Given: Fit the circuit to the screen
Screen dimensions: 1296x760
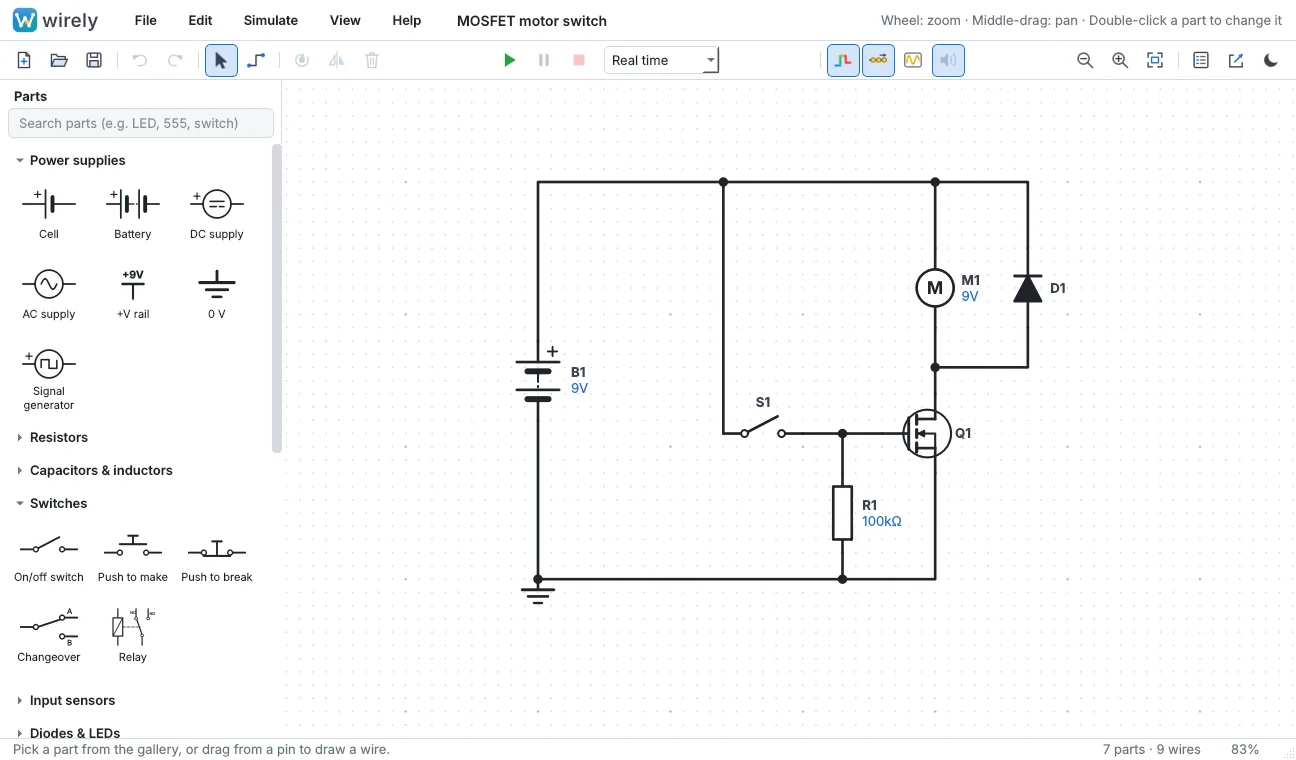Looking at the screenshot, I should point(1155,60).
